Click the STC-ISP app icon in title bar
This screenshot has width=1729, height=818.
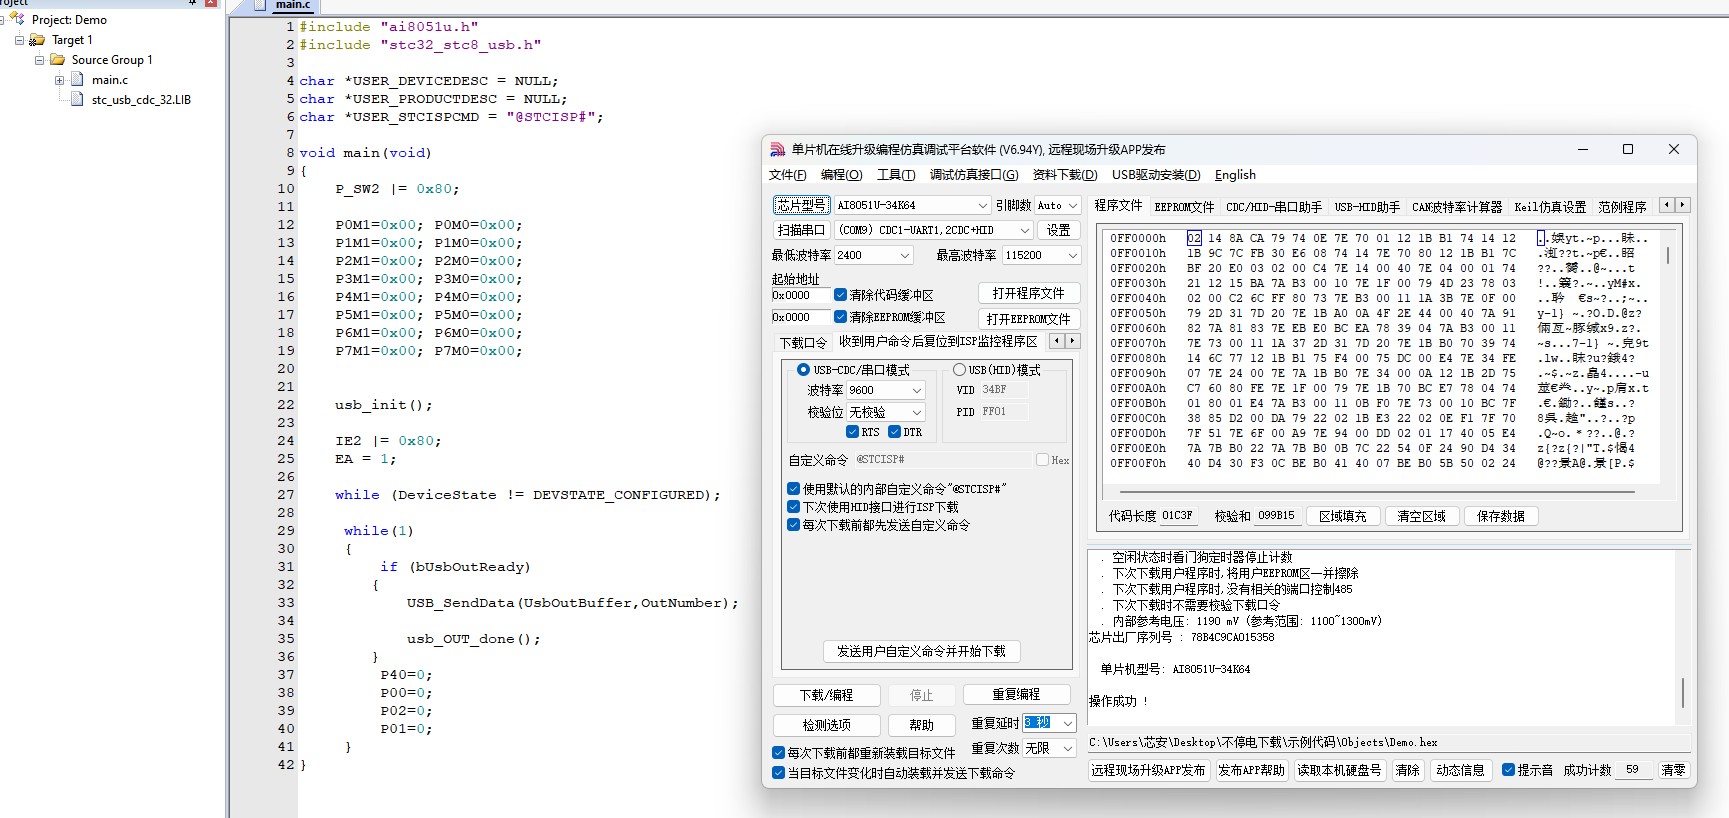(778, 150)
